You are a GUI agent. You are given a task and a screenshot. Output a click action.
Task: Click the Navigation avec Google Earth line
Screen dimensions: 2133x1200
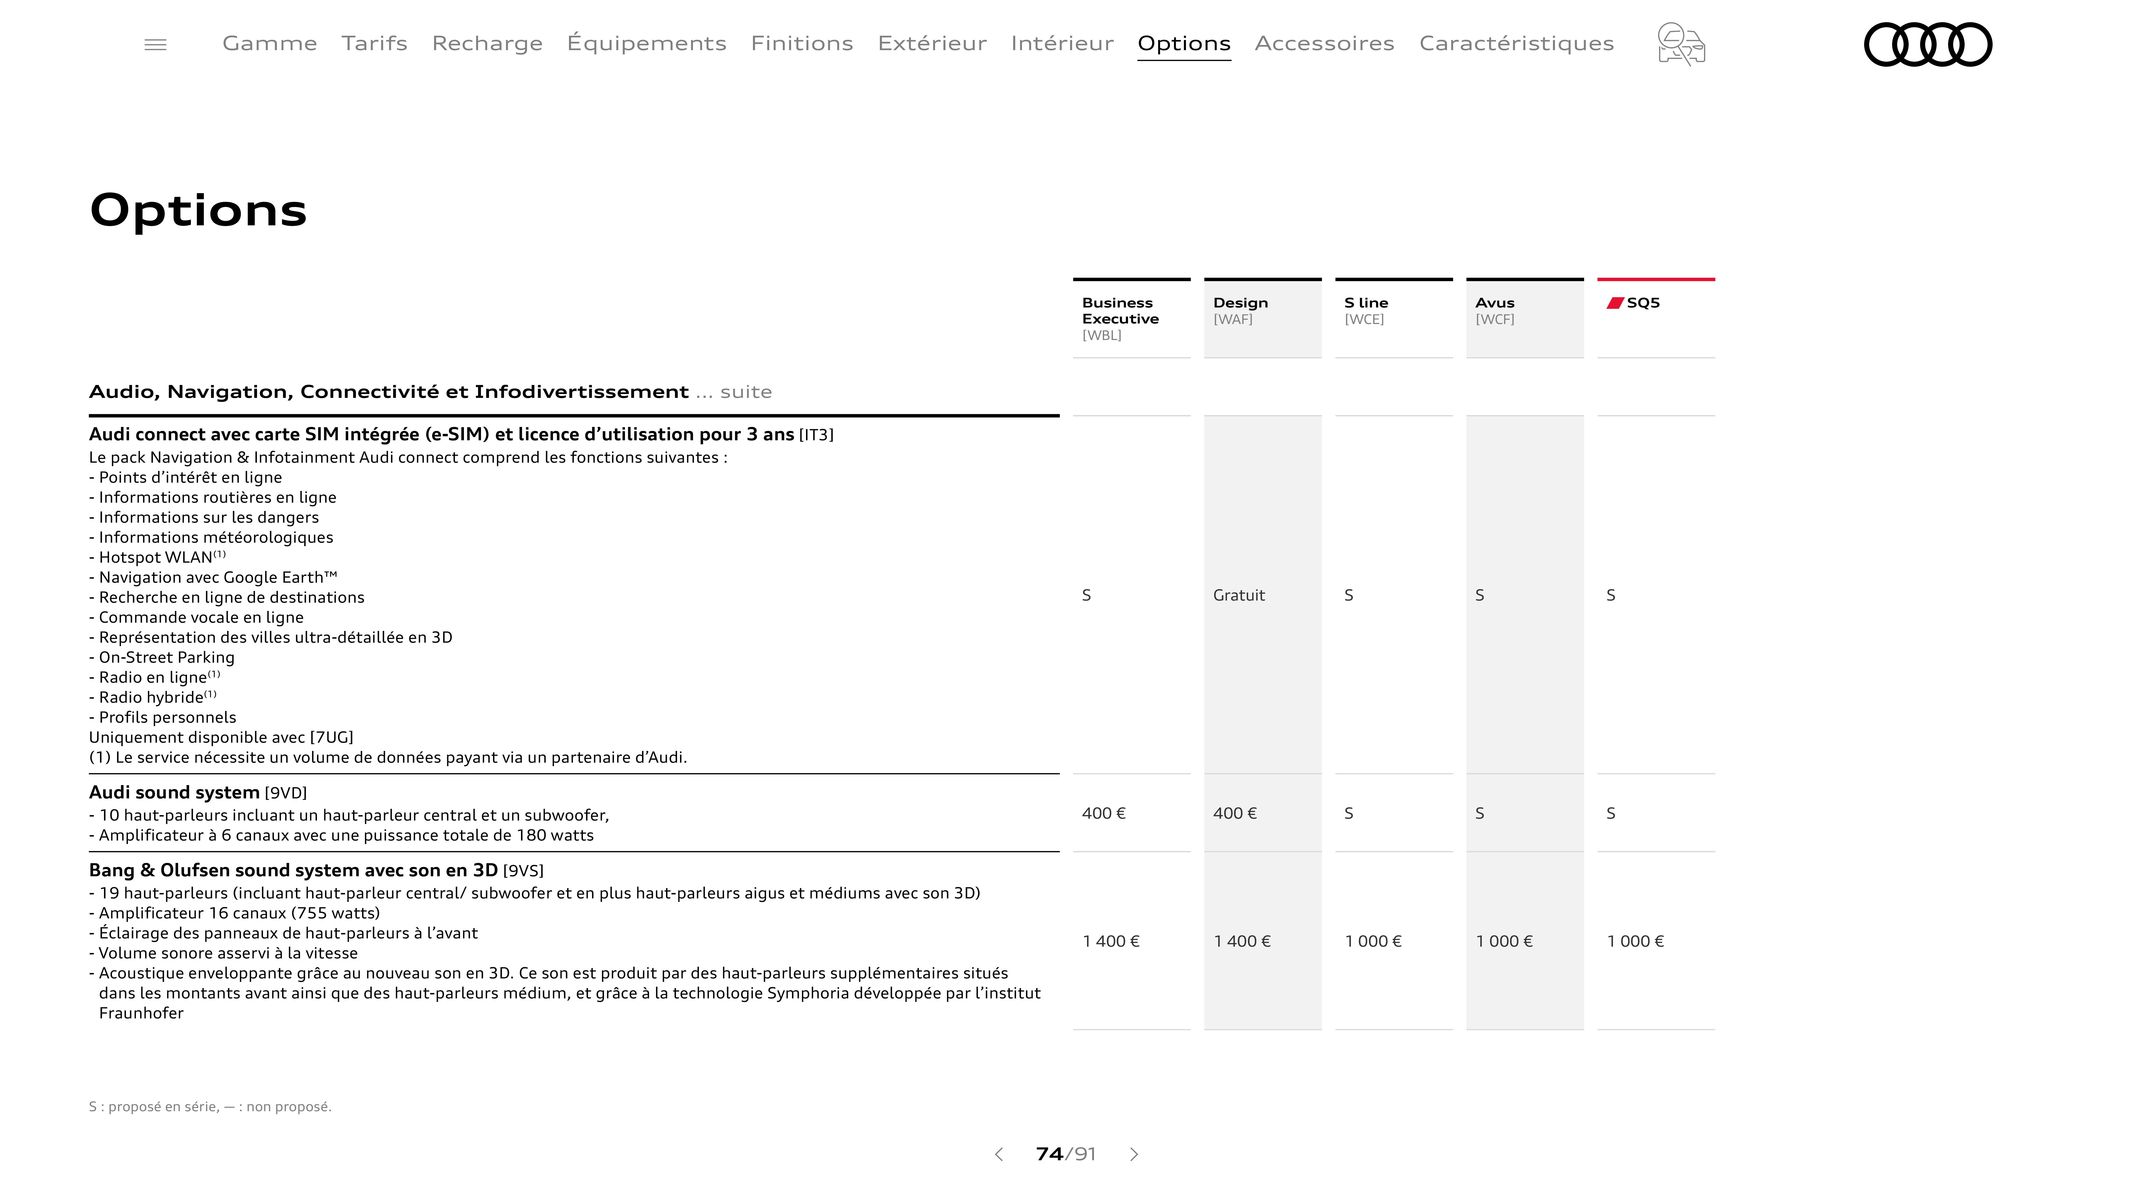tap(213, 577)
